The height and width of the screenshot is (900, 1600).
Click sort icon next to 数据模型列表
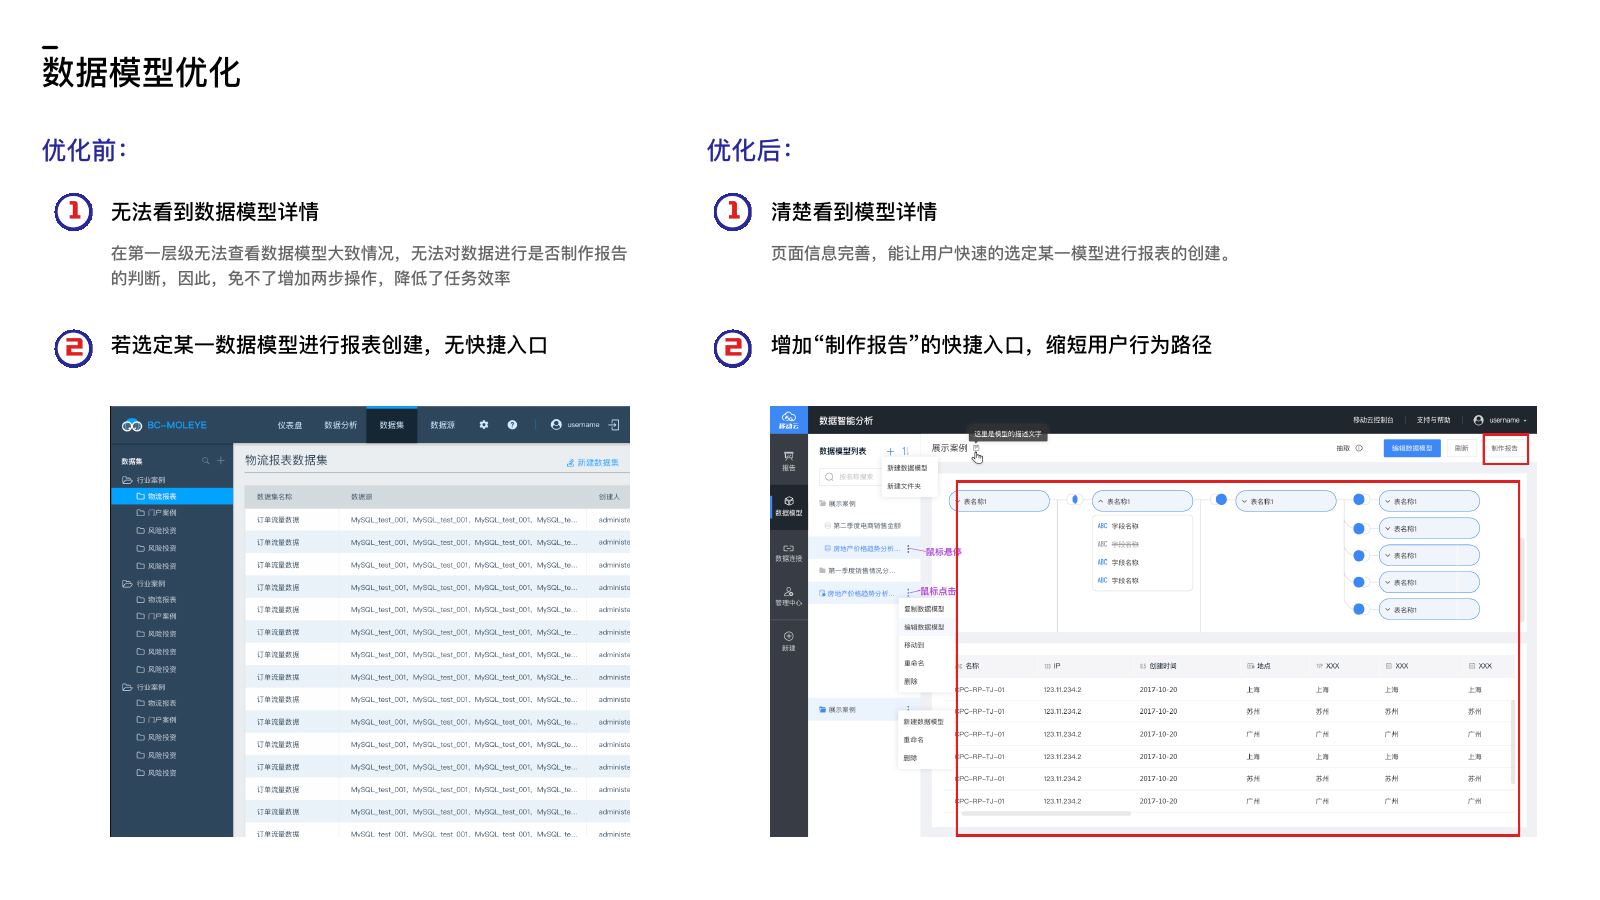click(x=905, y=451)
